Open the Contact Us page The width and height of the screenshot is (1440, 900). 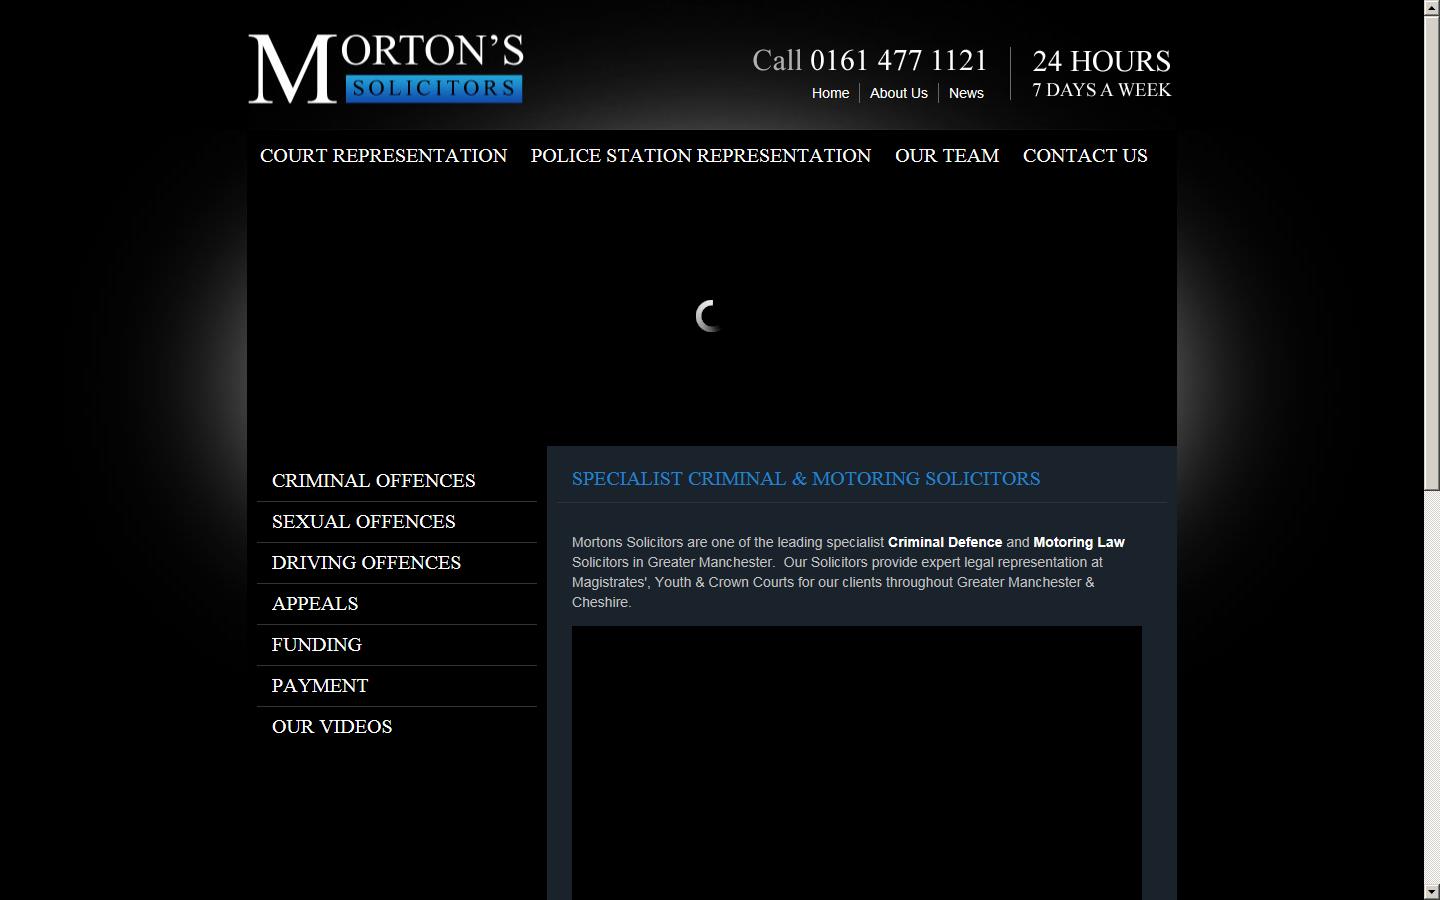[x=1085, y=156]
